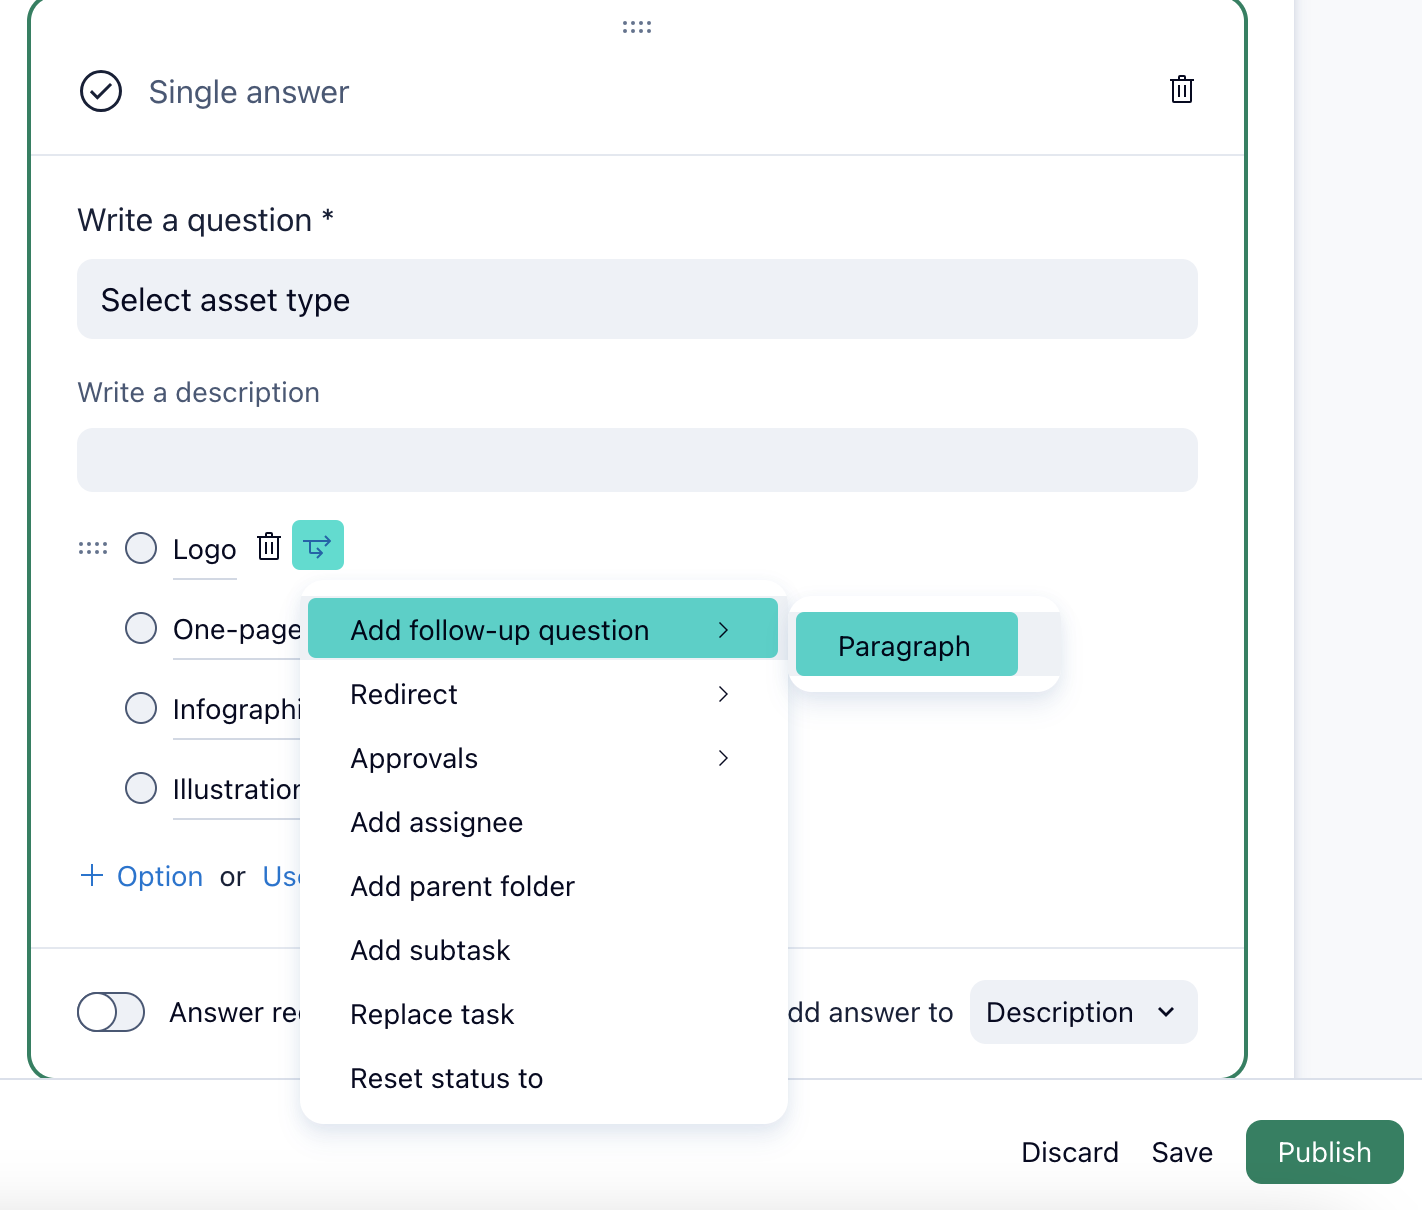Open the Description dropdown

coord(1083,1012)
